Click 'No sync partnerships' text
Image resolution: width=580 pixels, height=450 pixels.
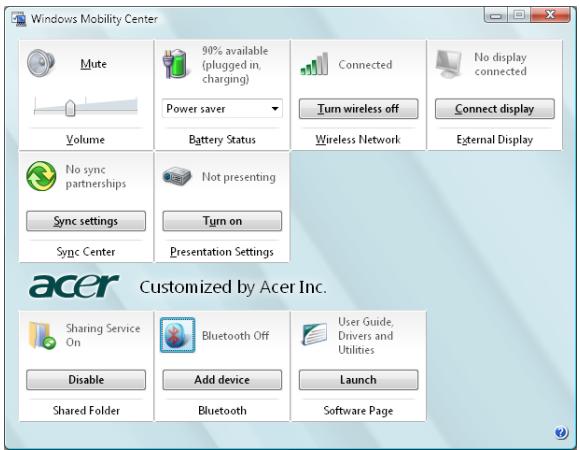tap(96, 176)
